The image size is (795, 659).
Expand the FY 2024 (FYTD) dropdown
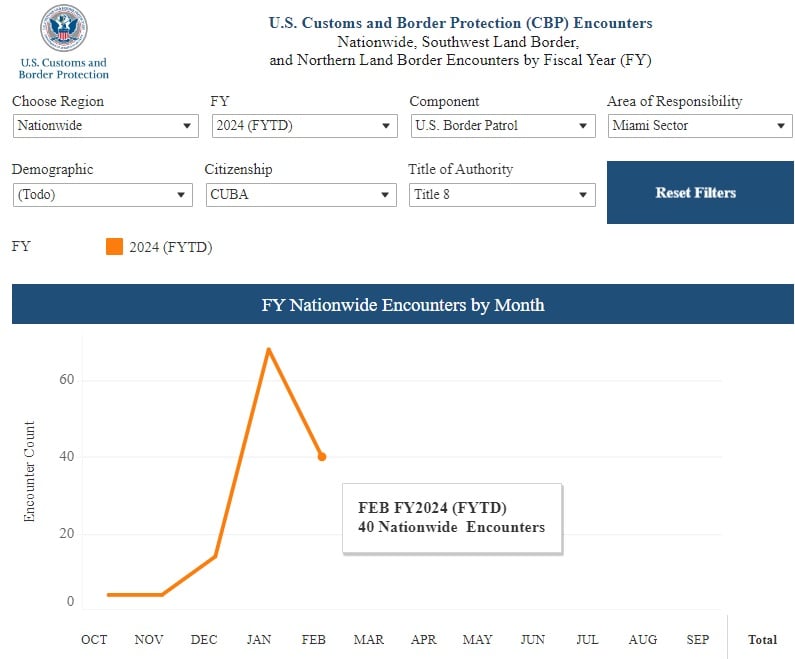click(x=304, y=126)
